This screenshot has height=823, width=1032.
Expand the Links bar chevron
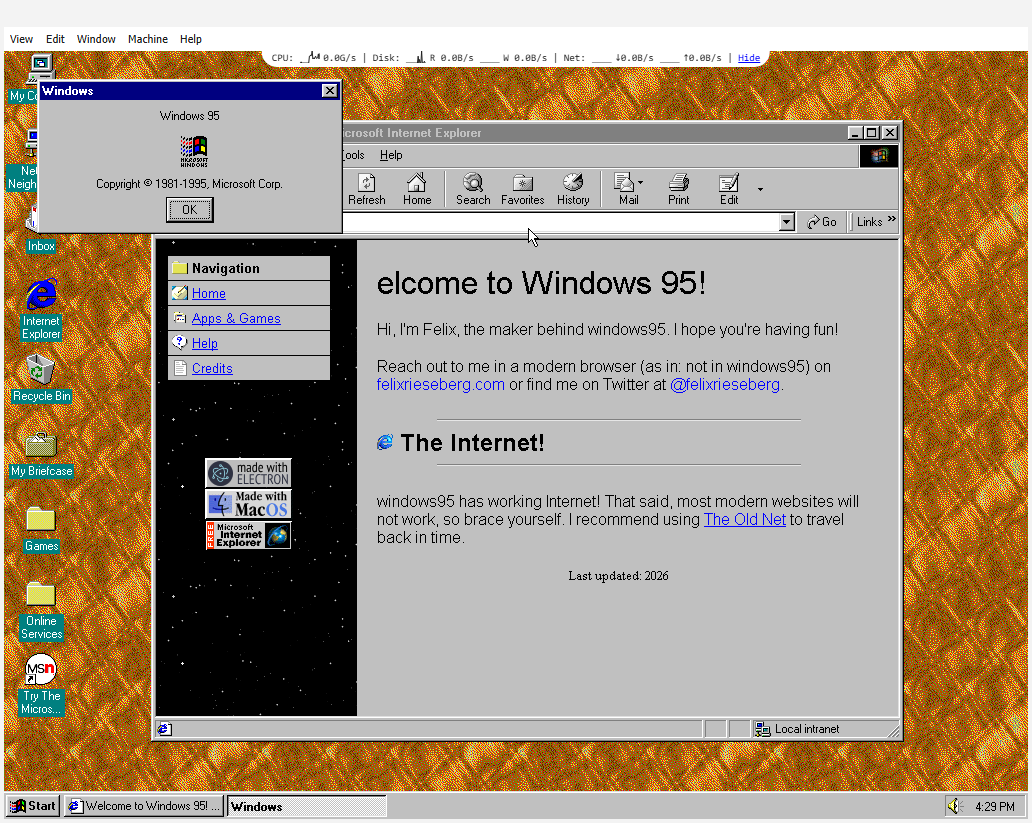pyautogui.click(x=891, y=219)
